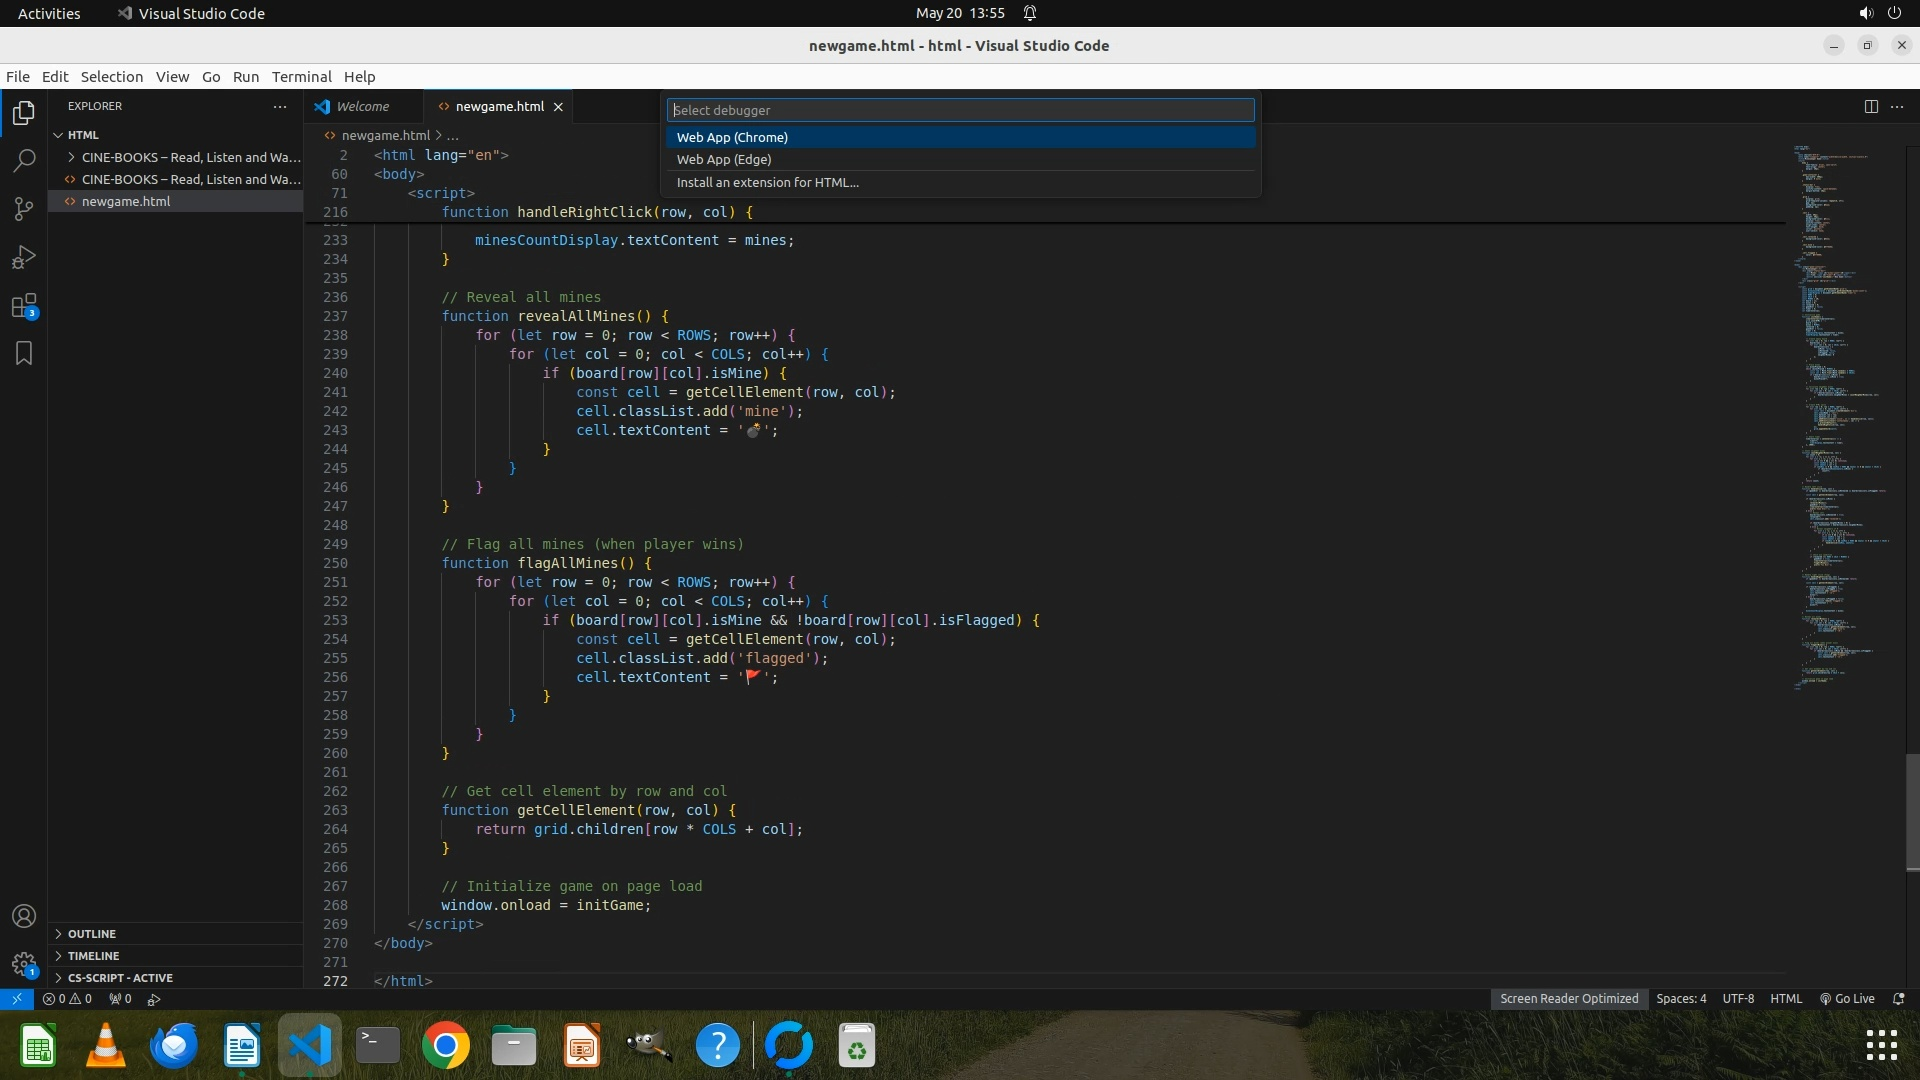Image resolution: width=1920 pixels, height=1080 pixels.
Task: Click the Go Live status bar button
Action: click(x=1847, y=998)
